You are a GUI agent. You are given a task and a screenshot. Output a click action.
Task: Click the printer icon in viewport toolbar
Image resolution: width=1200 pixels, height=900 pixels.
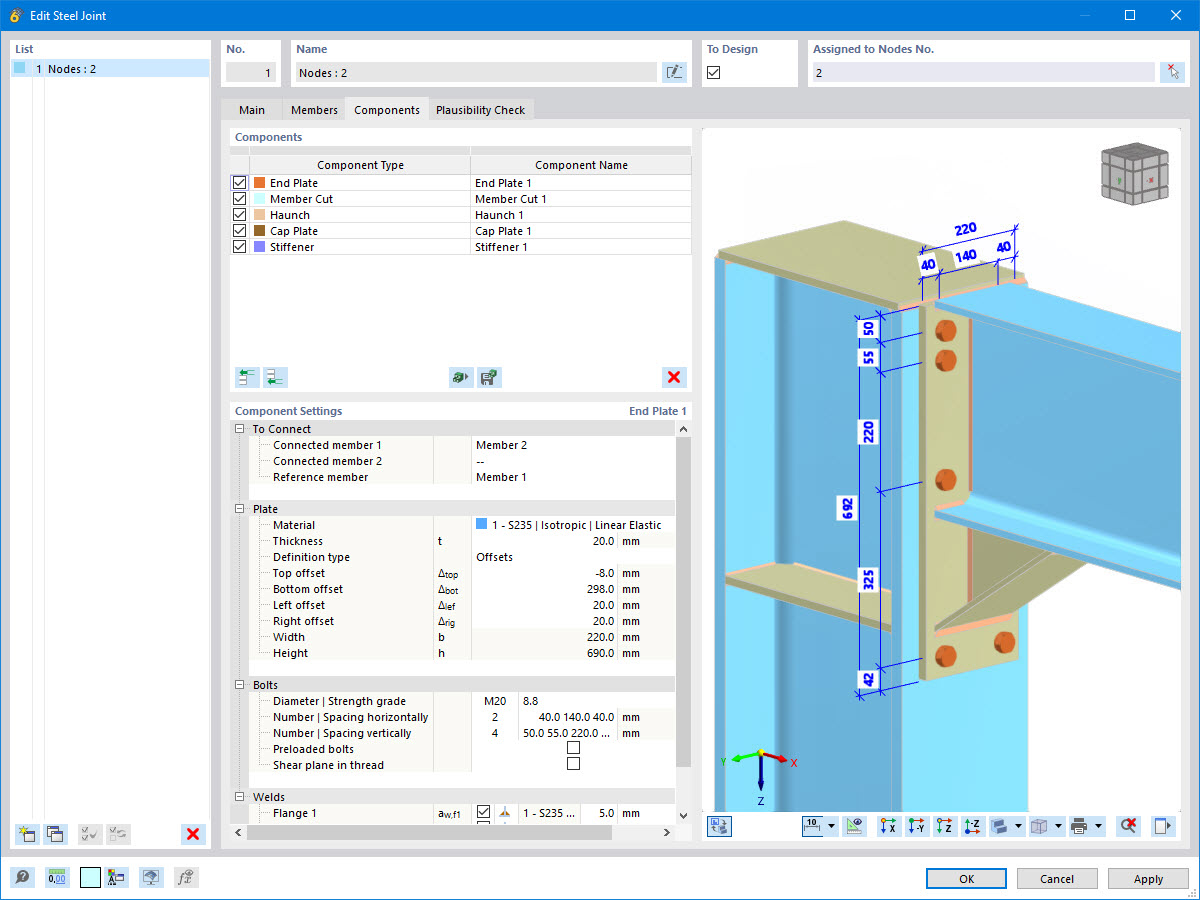click(1079, 826)
